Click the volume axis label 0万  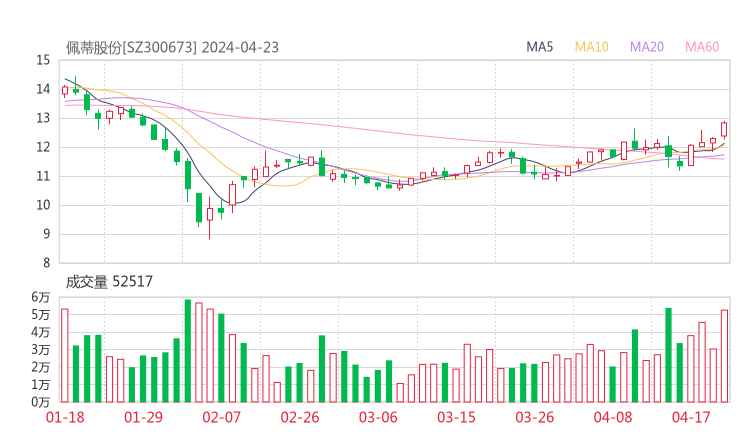[41, 402]
